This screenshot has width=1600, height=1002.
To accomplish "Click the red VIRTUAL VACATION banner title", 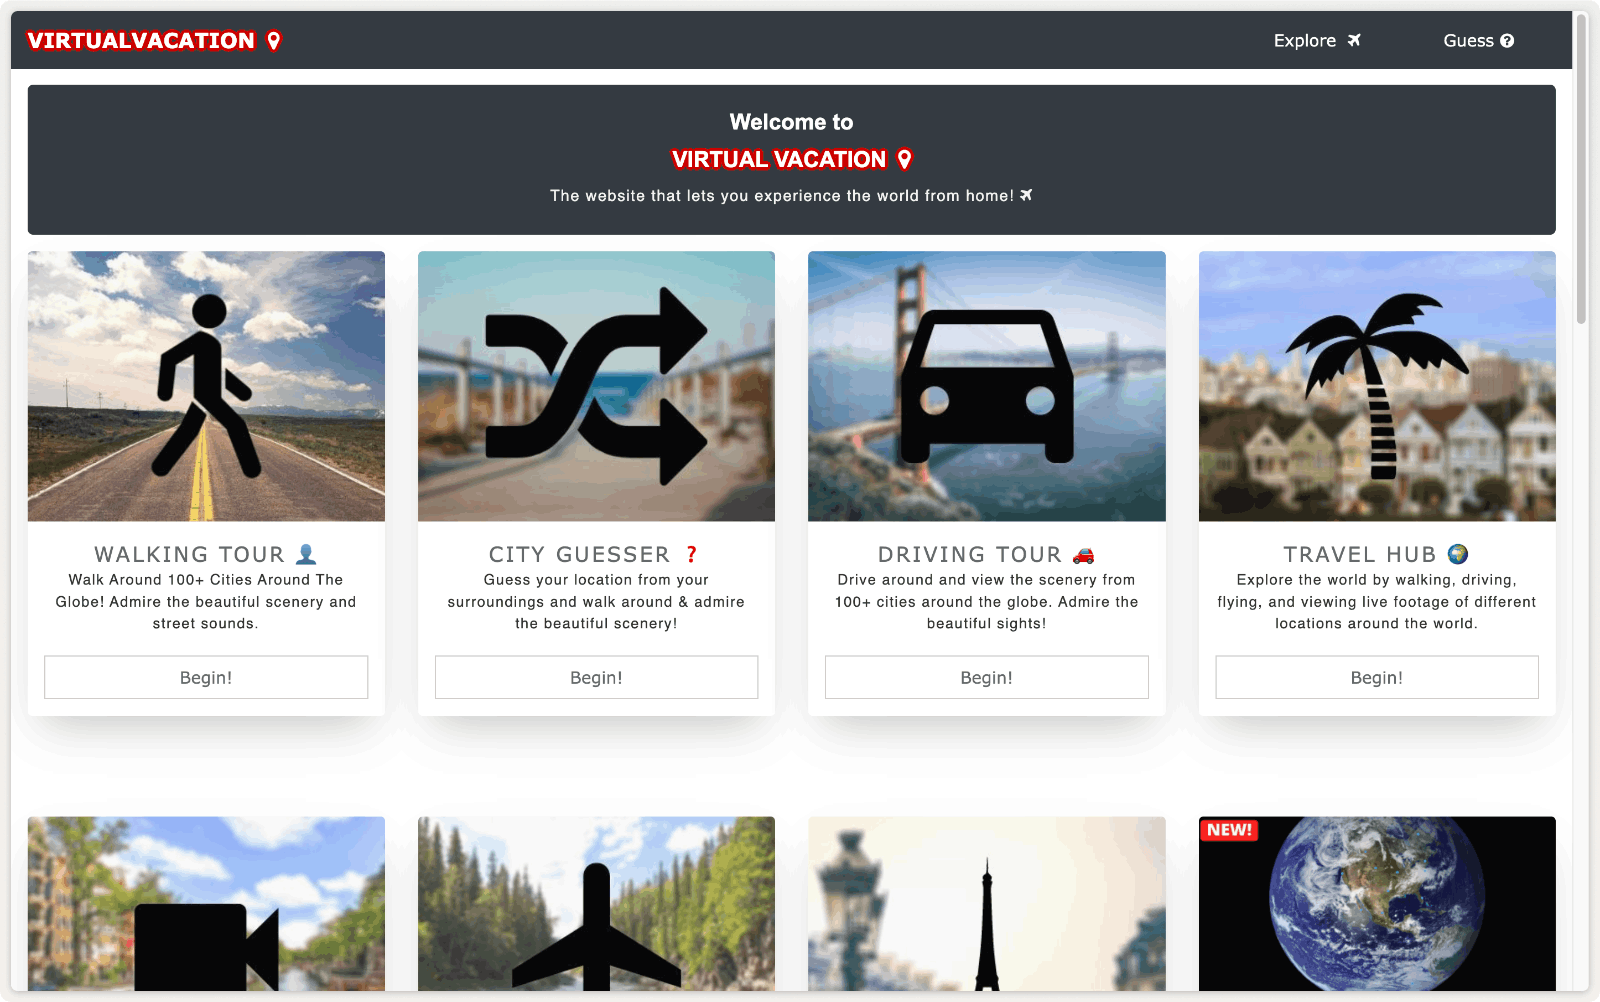I will coord(779,159).
